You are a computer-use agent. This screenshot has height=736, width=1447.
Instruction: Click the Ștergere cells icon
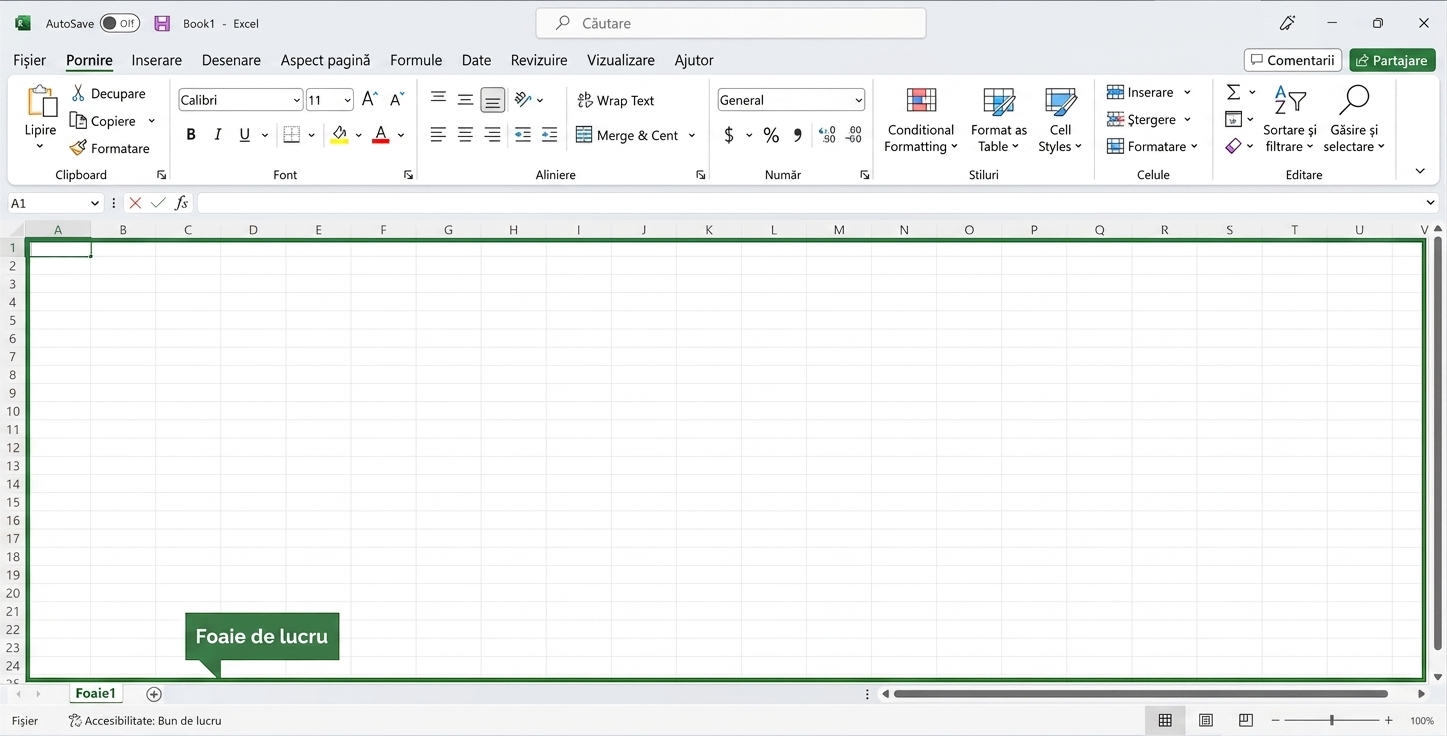[1115, 120]
